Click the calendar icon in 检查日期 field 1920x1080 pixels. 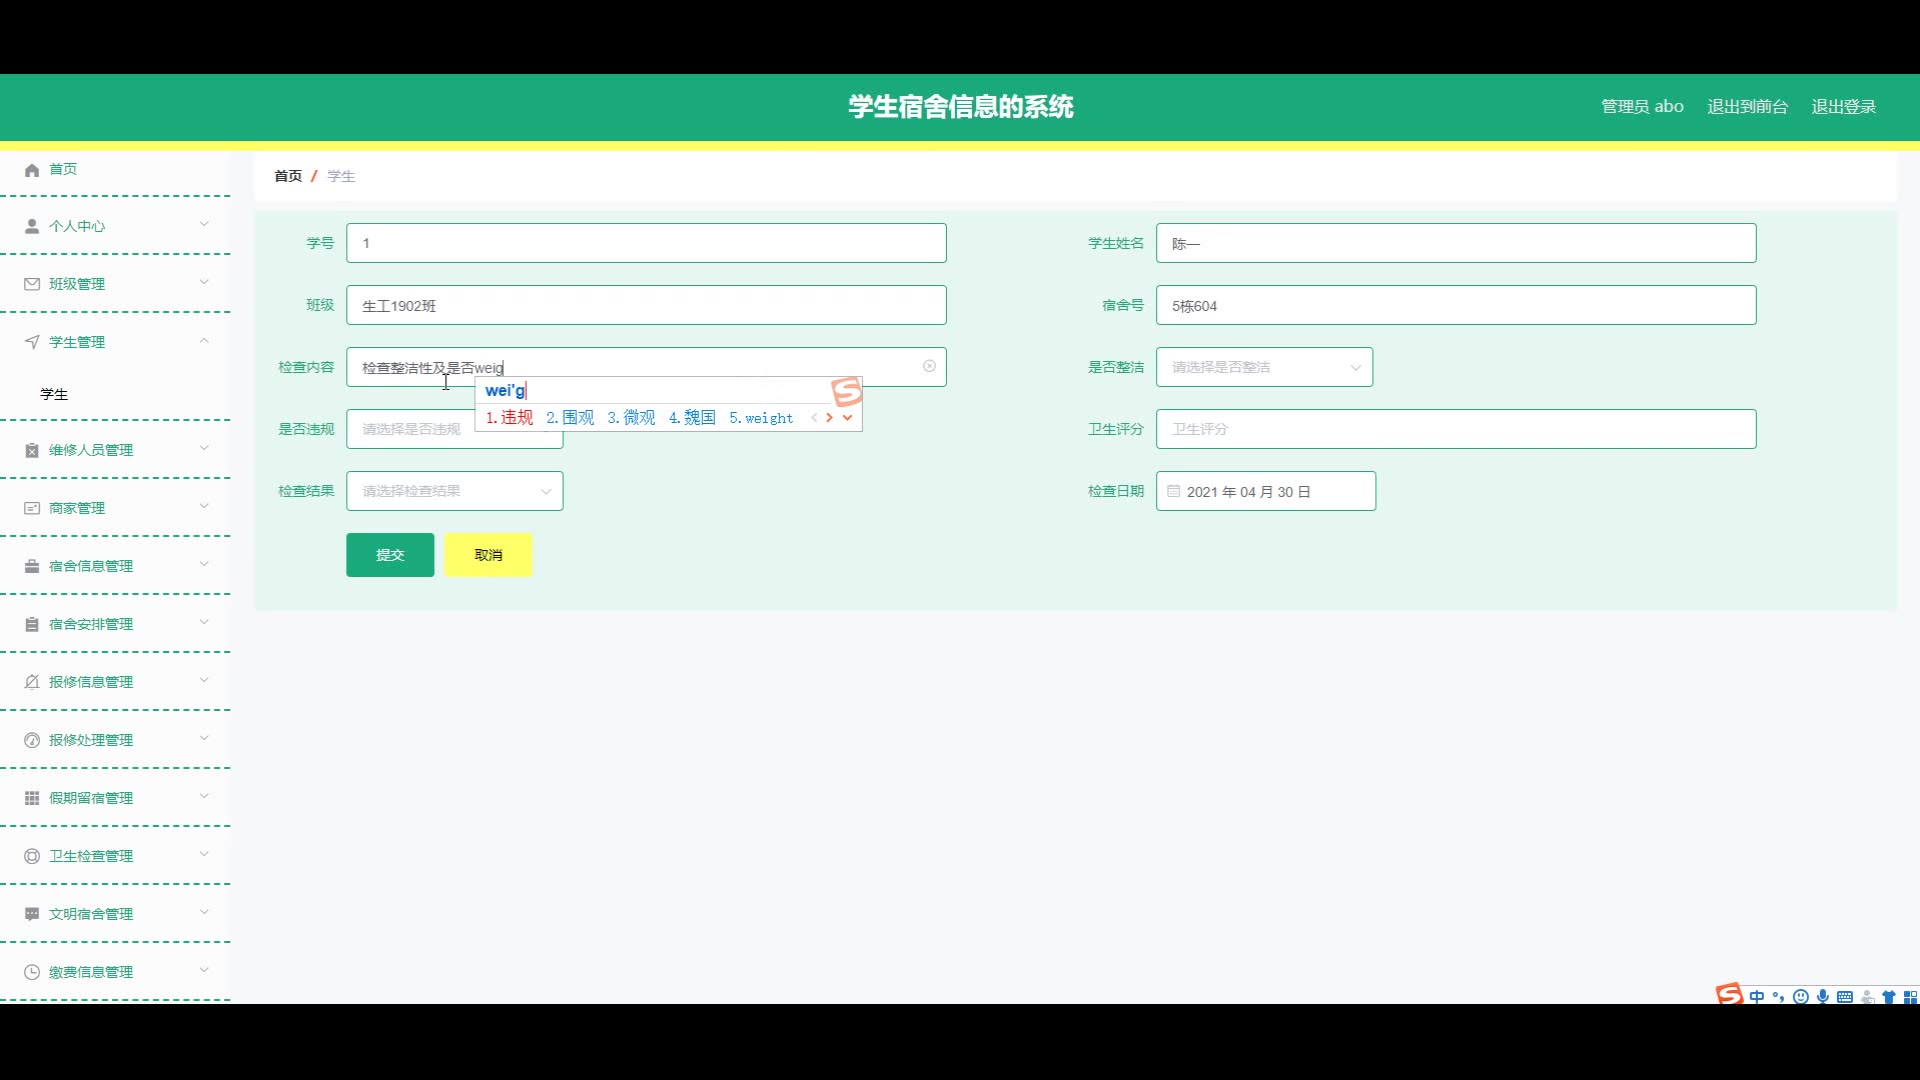(1173, 491)
